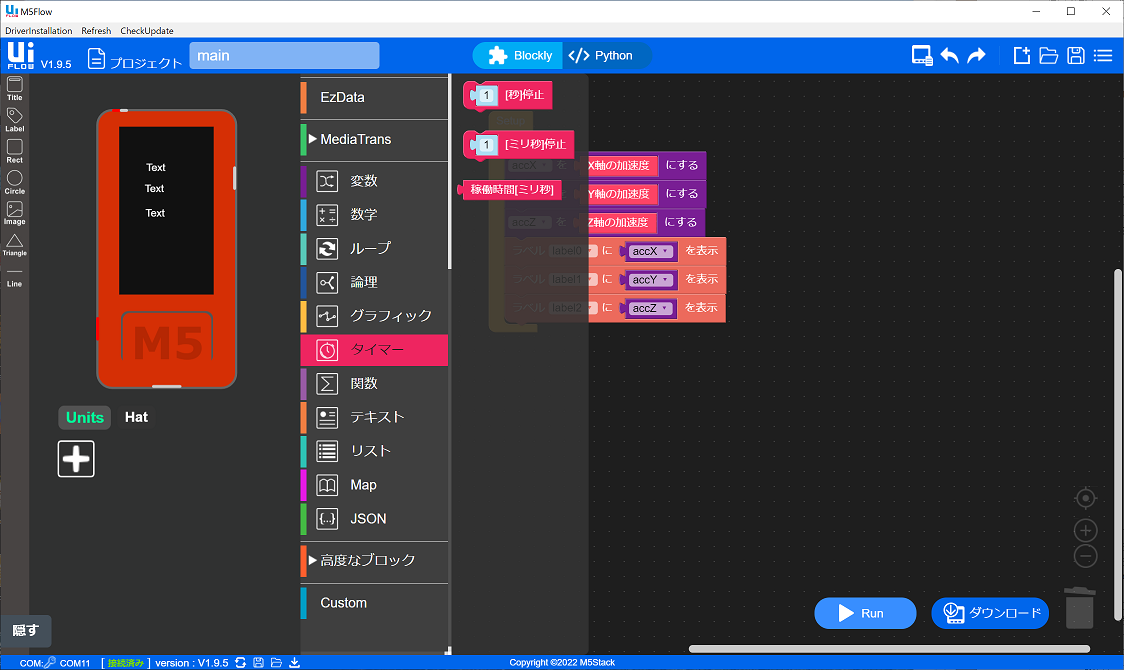Viewport: 1124px width, 670px height.
Task: Open the accZ variable dropdown
Action: pos(650,309)
